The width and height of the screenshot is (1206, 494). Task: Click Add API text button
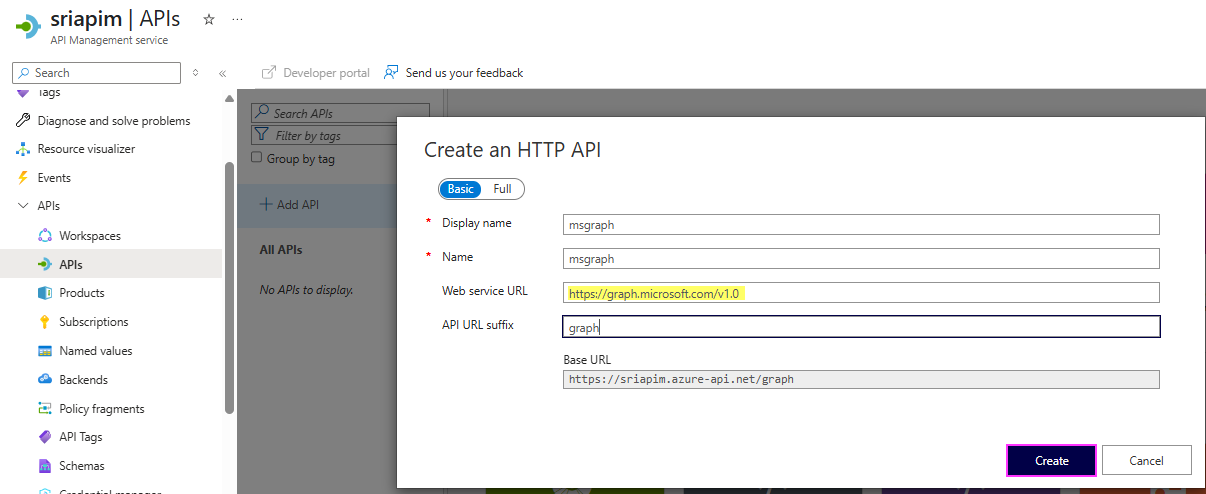coord(298,204)
